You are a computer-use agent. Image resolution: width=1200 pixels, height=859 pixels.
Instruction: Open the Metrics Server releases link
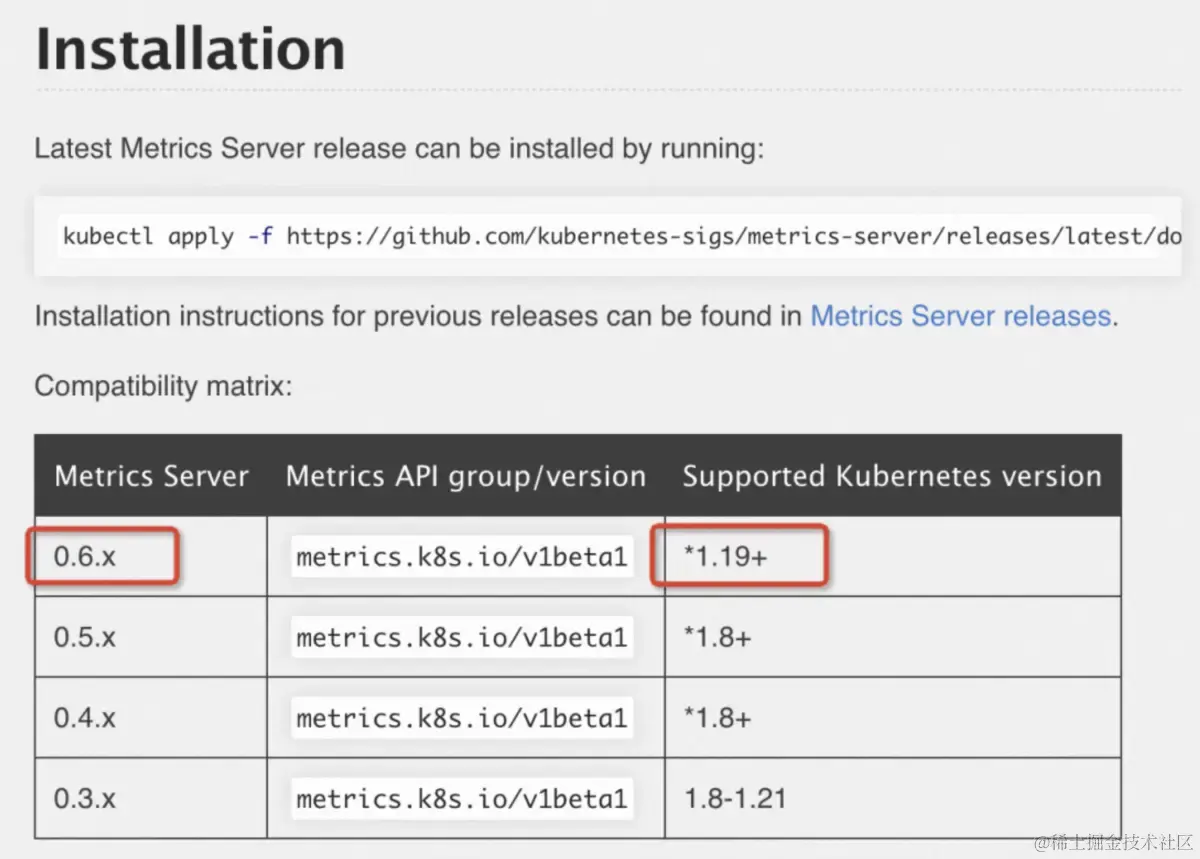click(x=961, y=317)
